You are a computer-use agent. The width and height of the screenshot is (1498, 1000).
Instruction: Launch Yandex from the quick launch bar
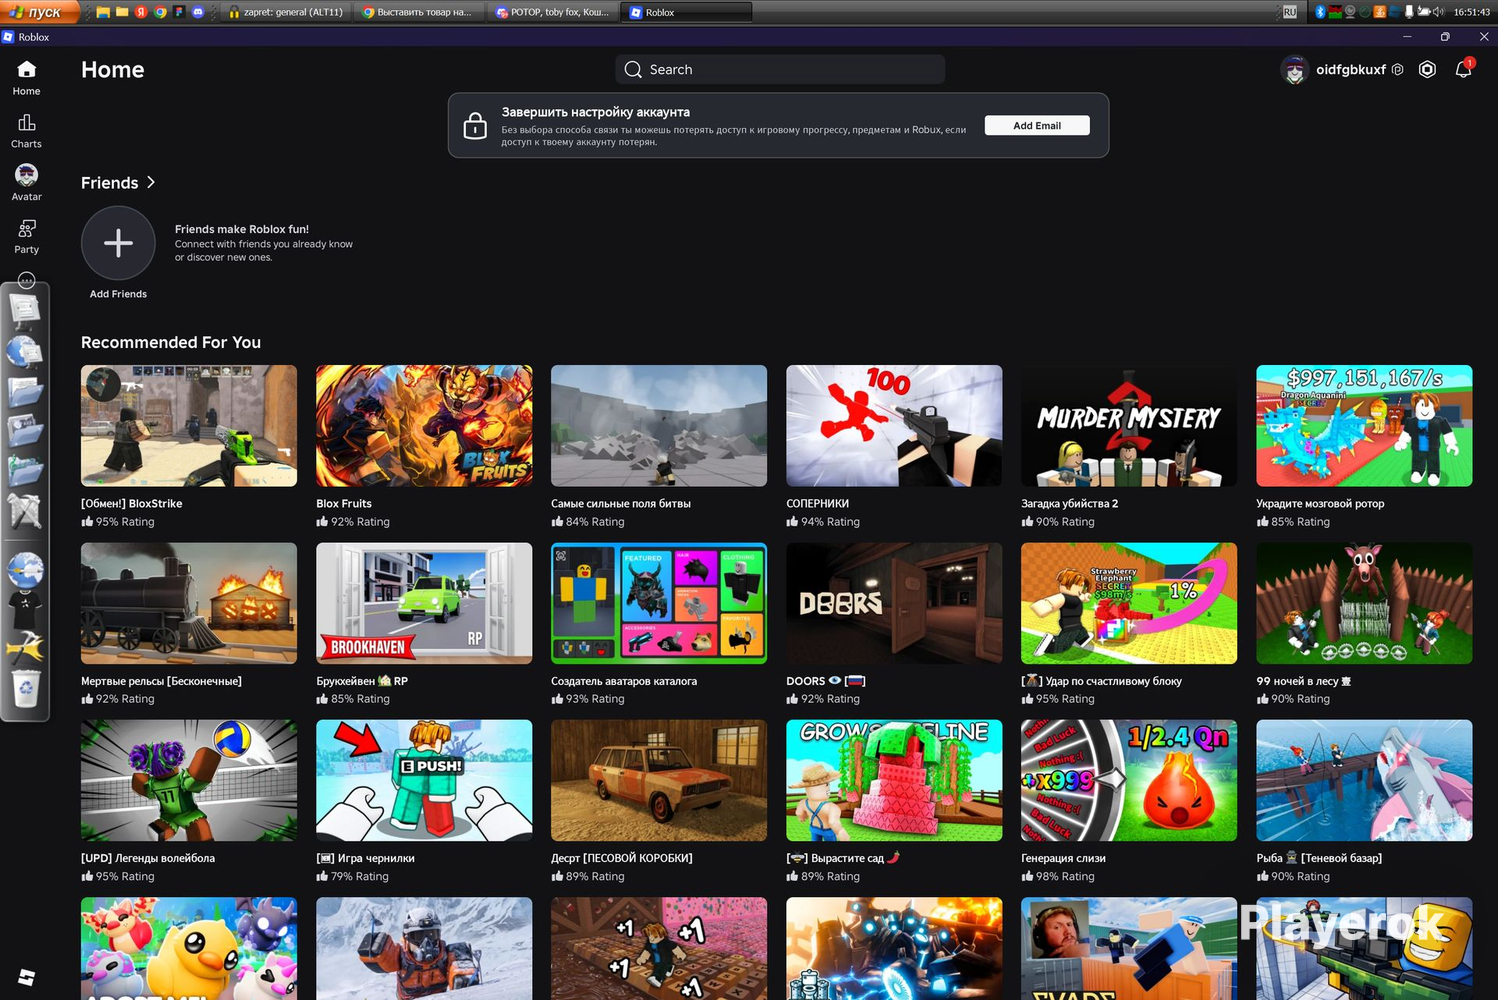pos(141,12)
